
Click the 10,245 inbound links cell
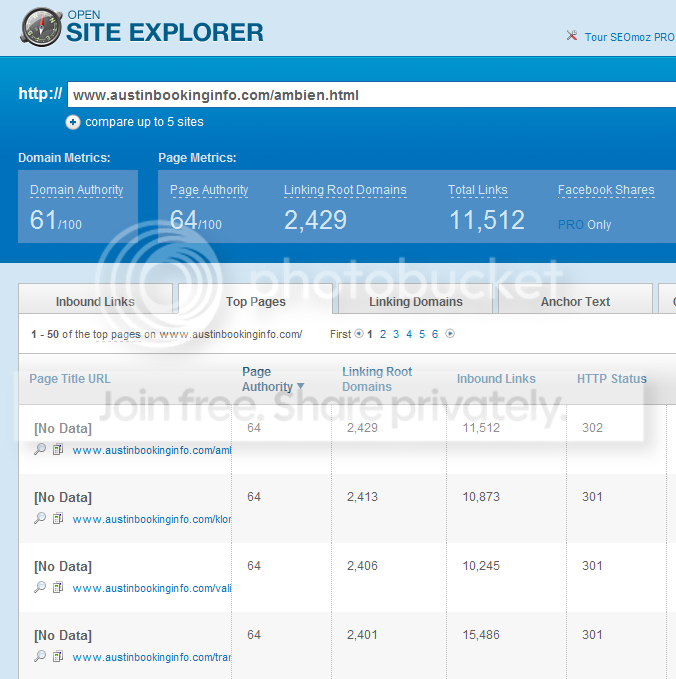[x=481, y=566]
